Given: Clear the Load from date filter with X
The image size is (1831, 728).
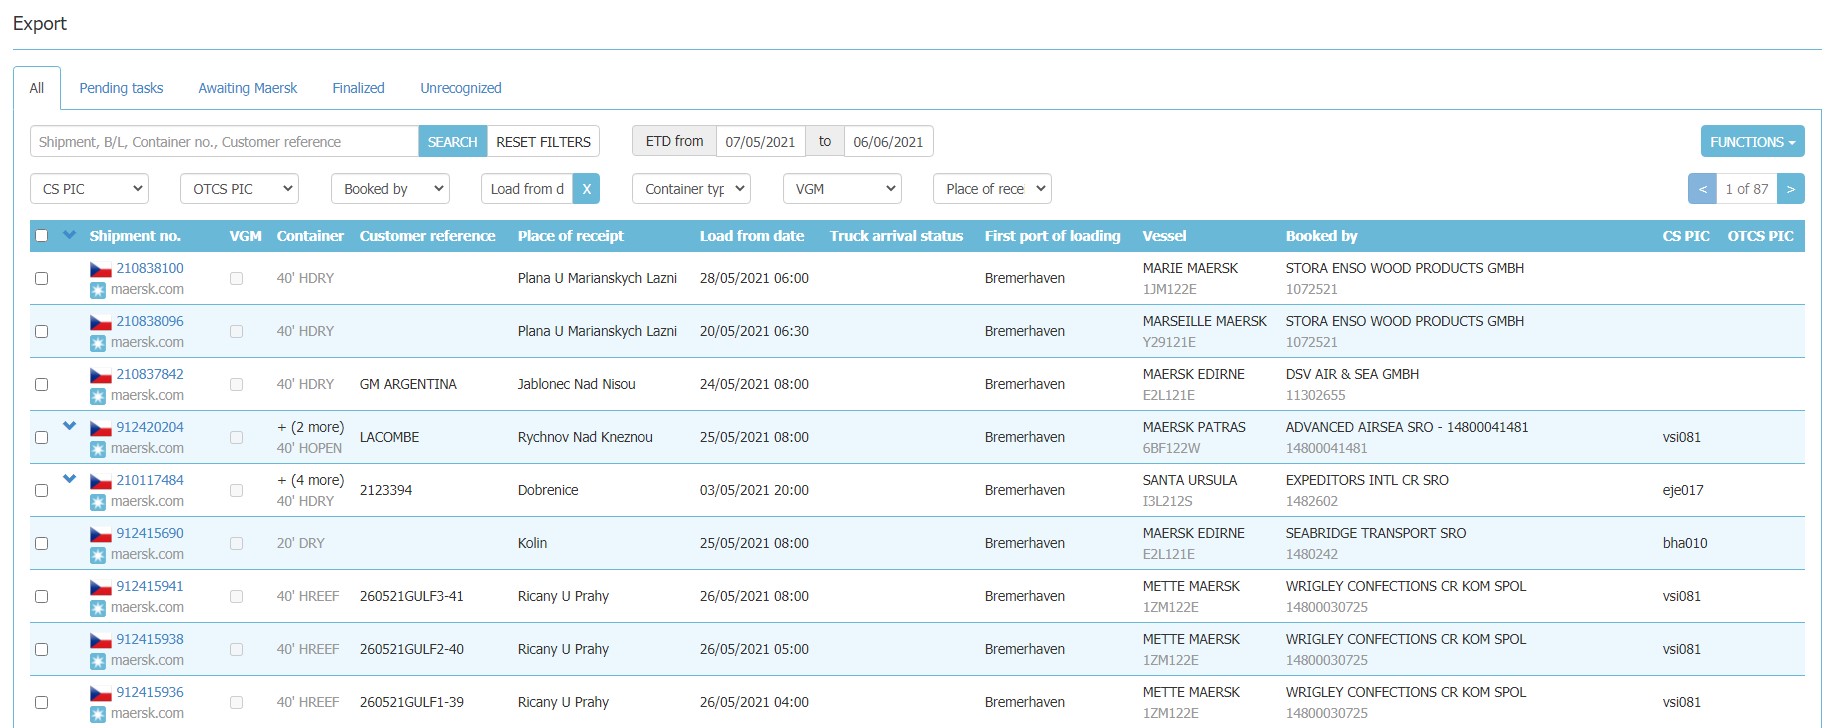Looking at the screenshot, I should coord(587,189).
